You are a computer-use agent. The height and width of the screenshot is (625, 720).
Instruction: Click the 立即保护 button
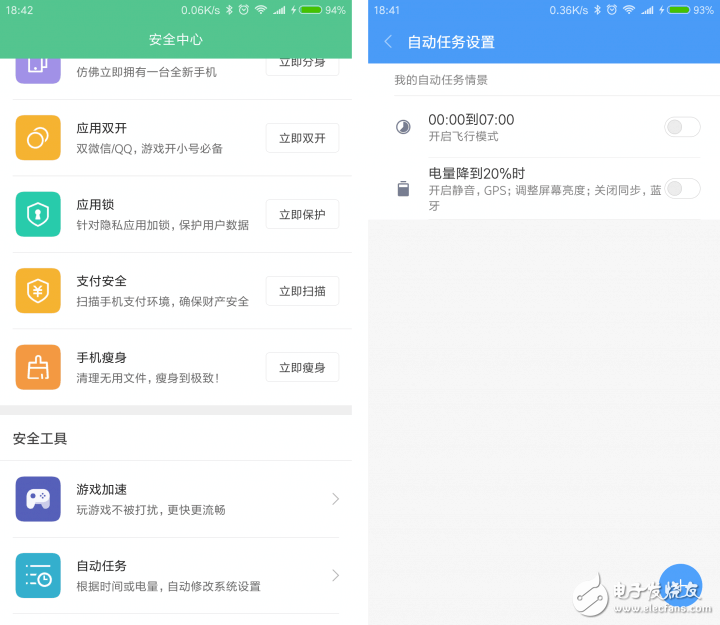click(302, 214)
